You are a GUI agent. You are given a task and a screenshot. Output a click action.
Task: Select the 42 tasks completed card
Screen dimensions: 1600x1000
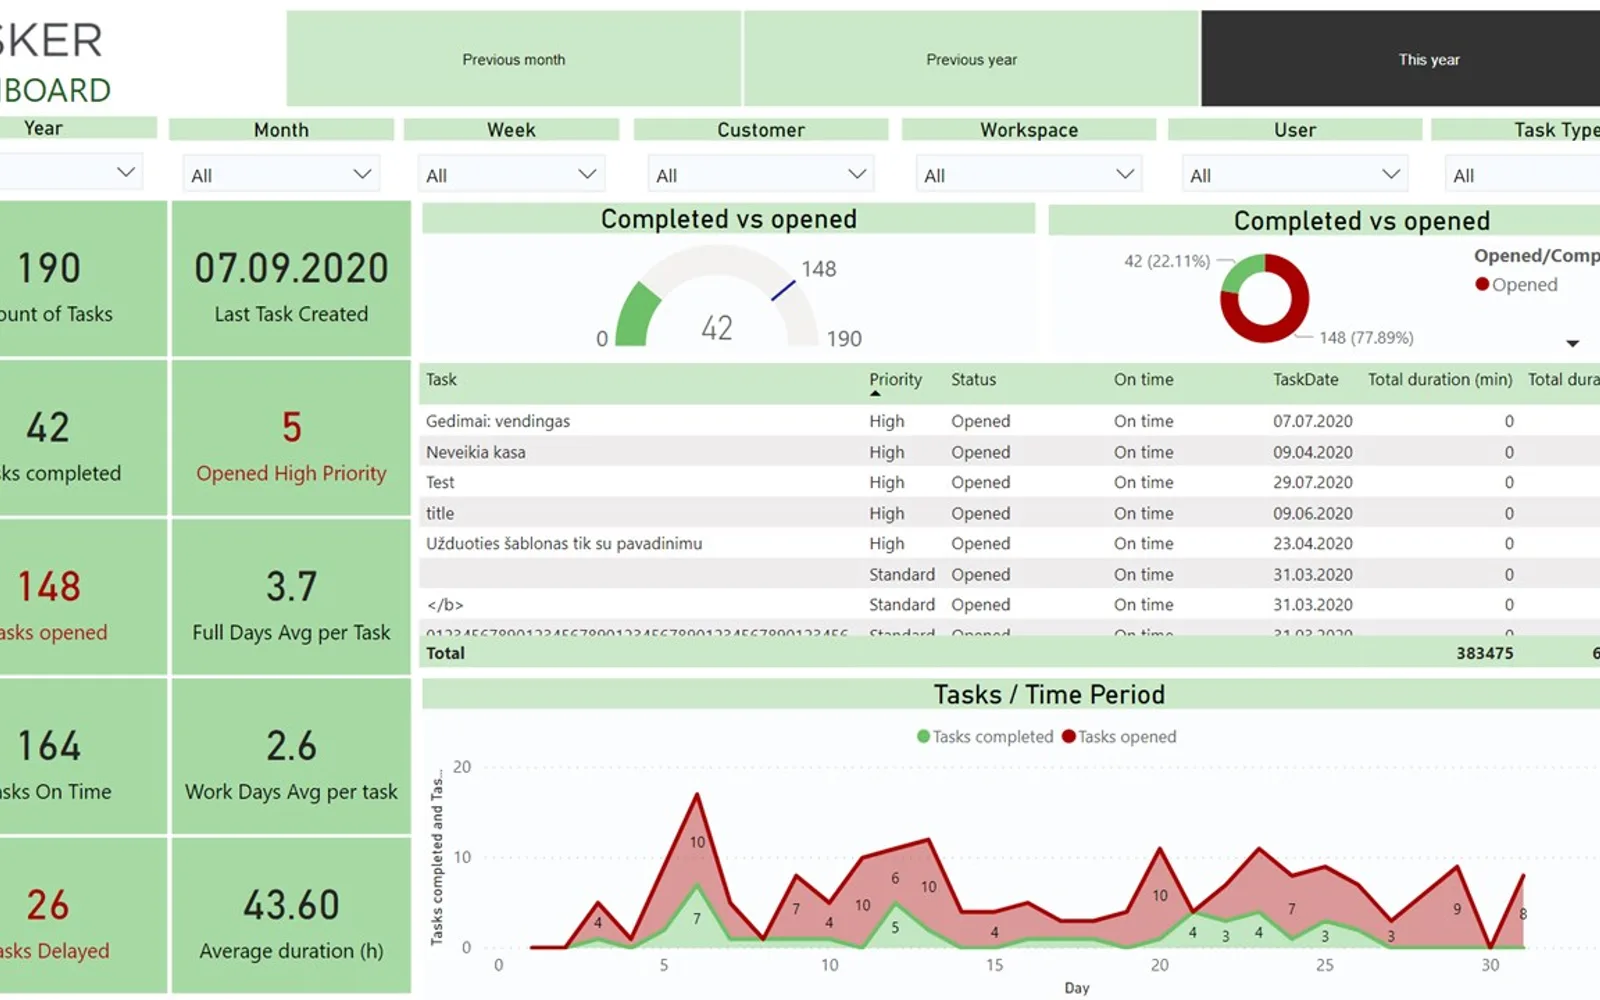(83, 438)
